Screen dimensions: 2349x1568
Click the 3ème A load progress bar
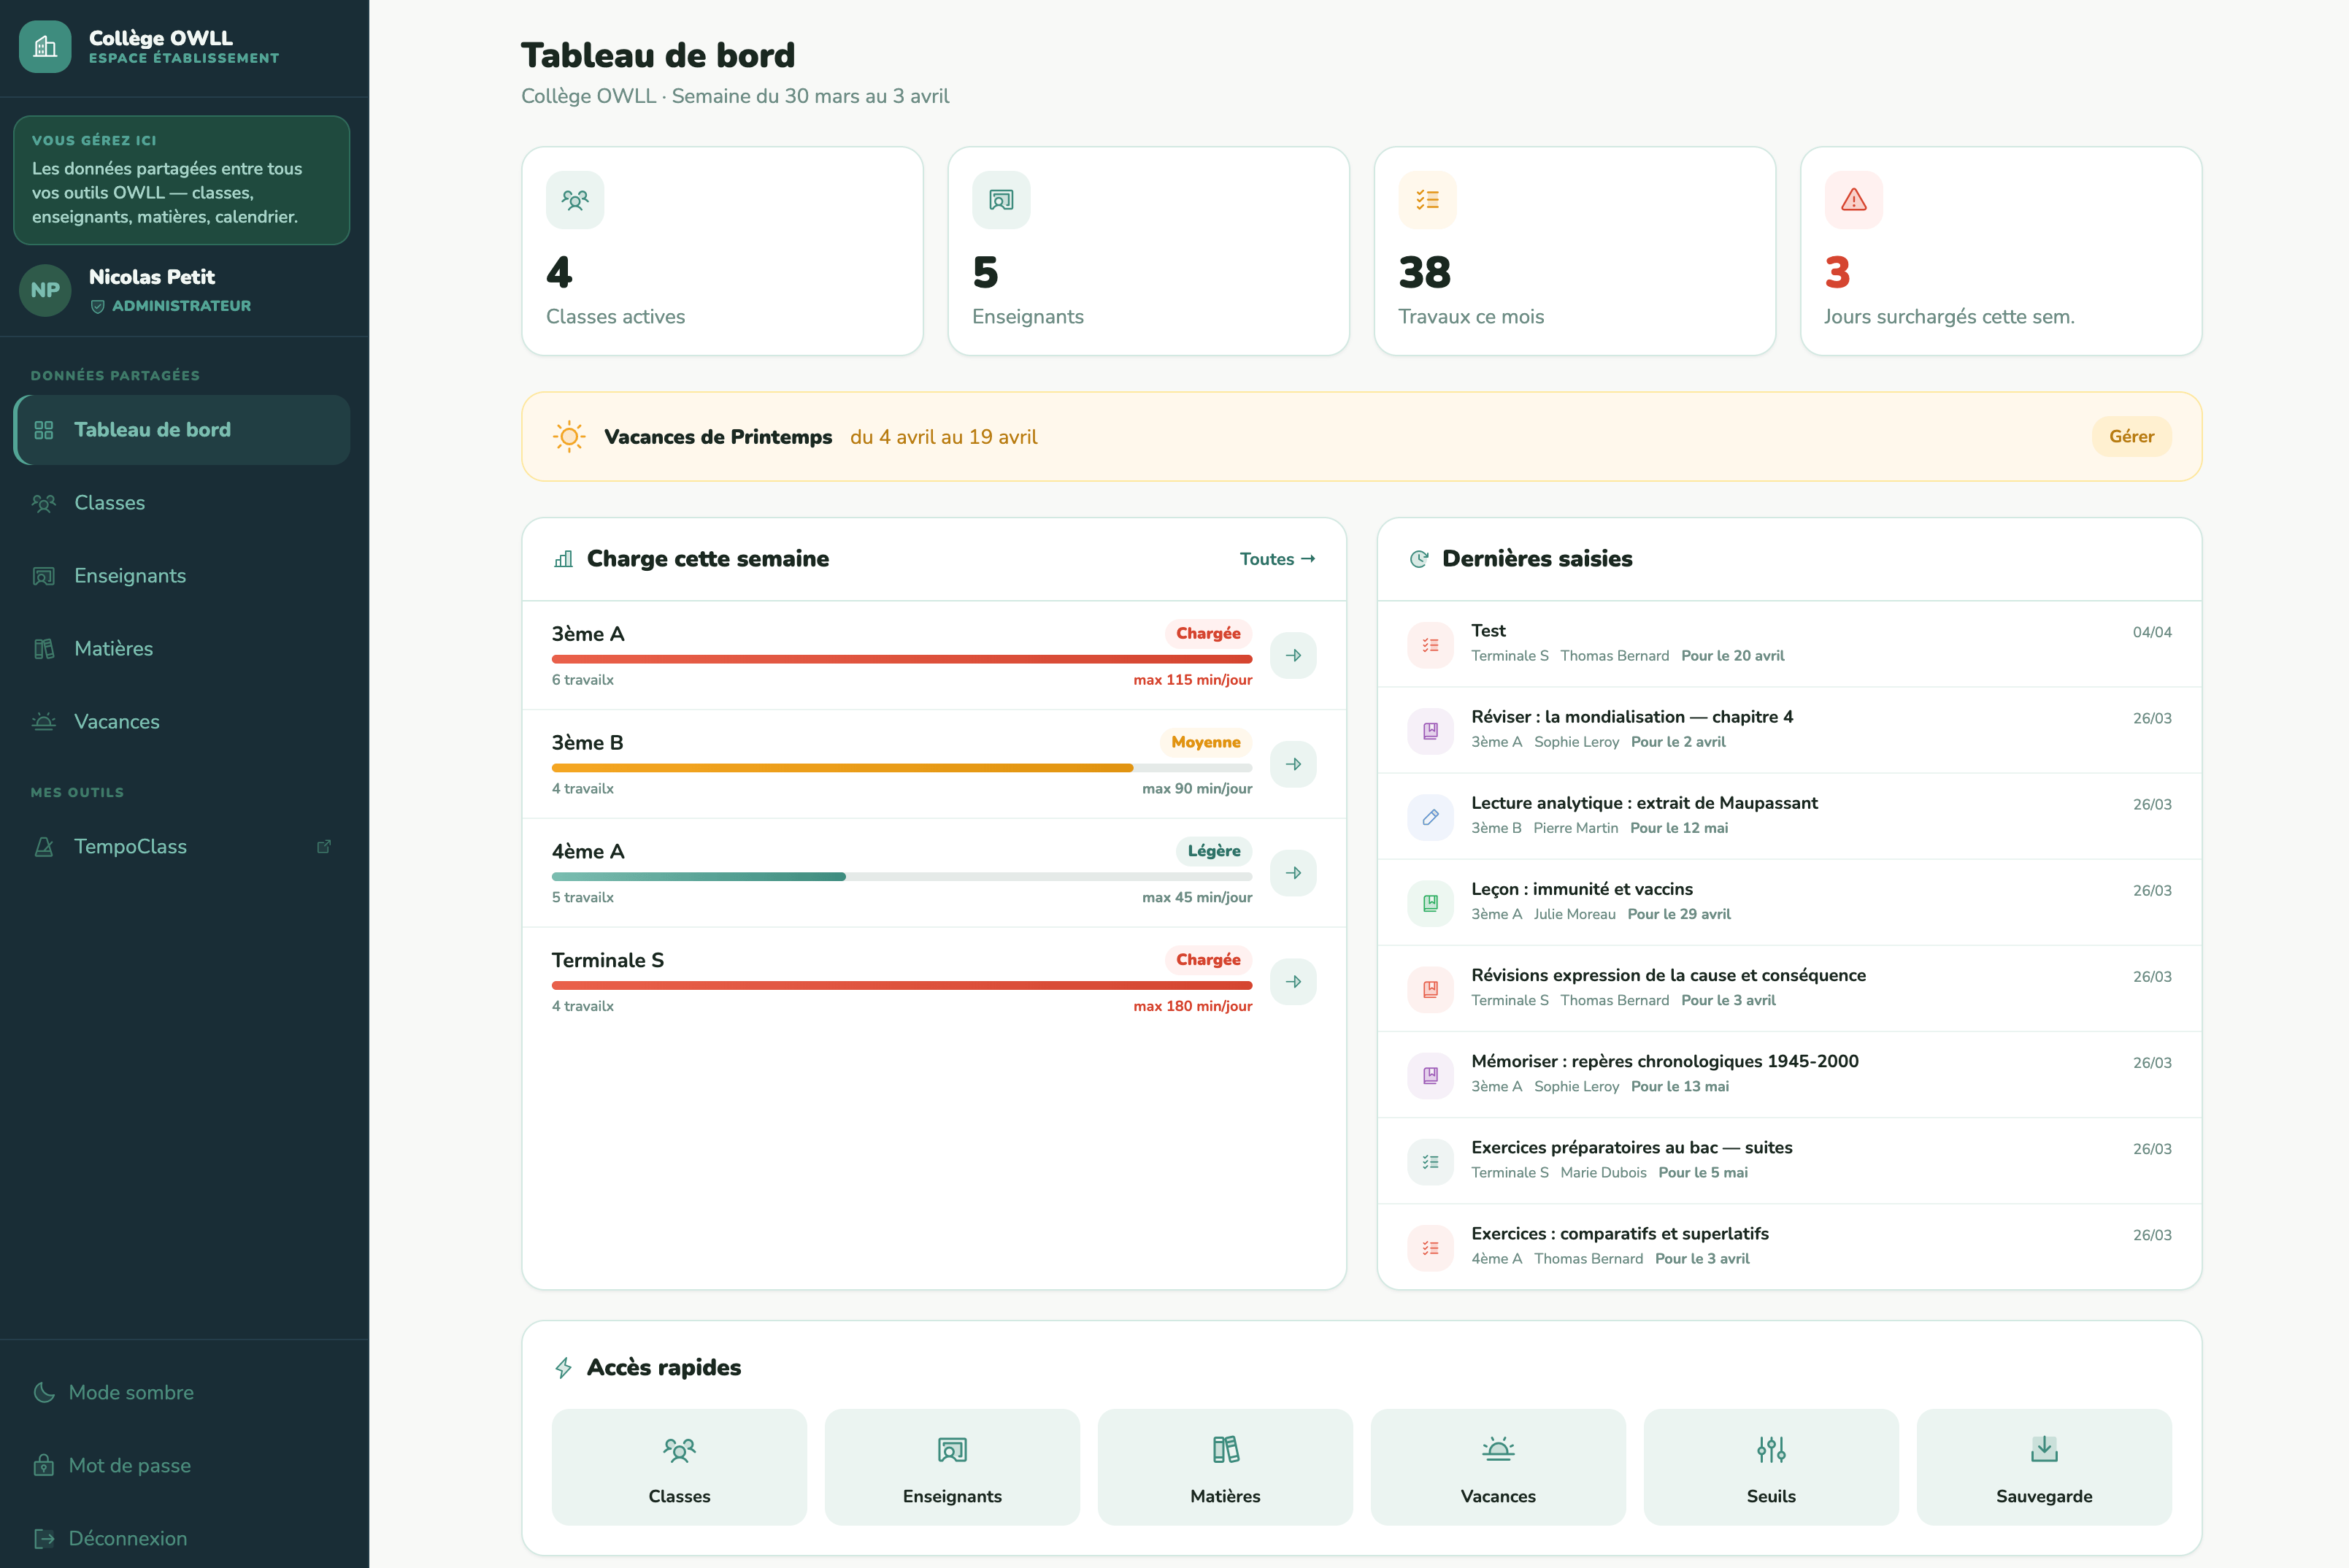902,659
